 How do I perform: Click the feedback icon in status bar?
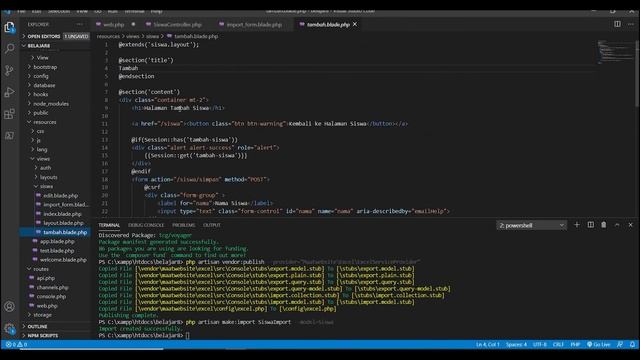[620, 344]
